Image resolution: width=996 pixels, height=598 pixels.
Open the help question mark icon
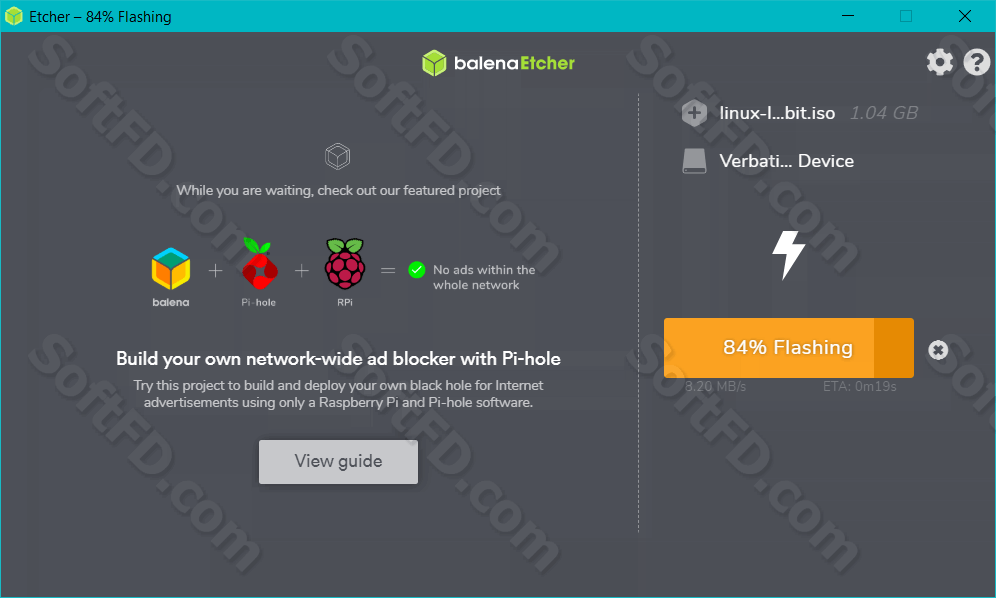[x=976, y=62]
